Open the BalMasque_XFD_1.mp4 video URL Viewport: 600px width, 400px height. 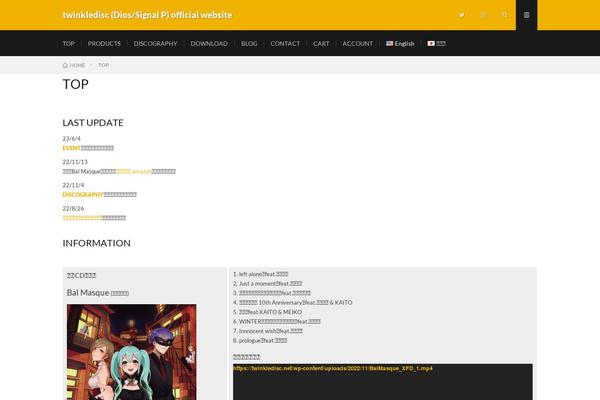click(x=333, y=368)
